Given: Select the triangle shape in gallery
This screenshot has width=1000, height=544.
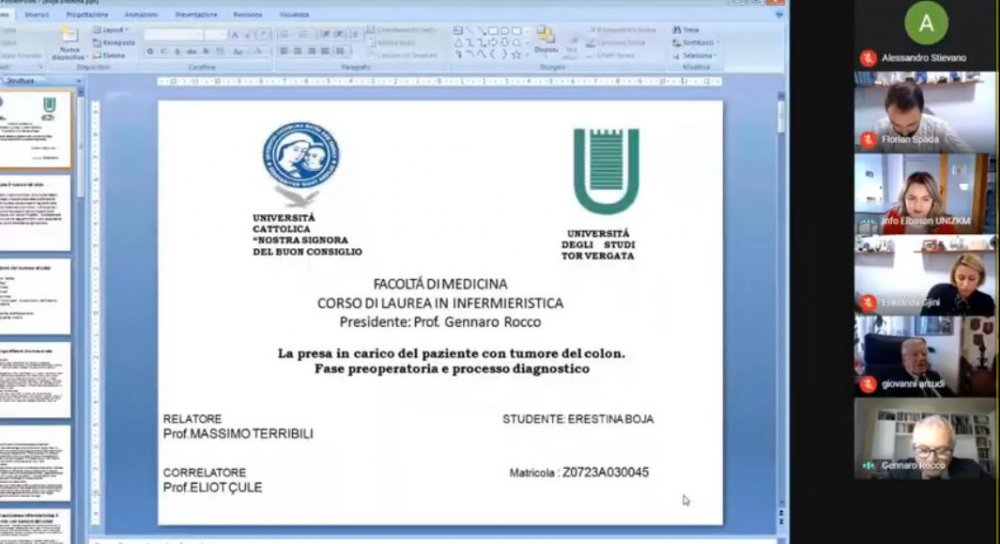Looking at the screenshot, I should pyautogui.click(x=458, y=43).
